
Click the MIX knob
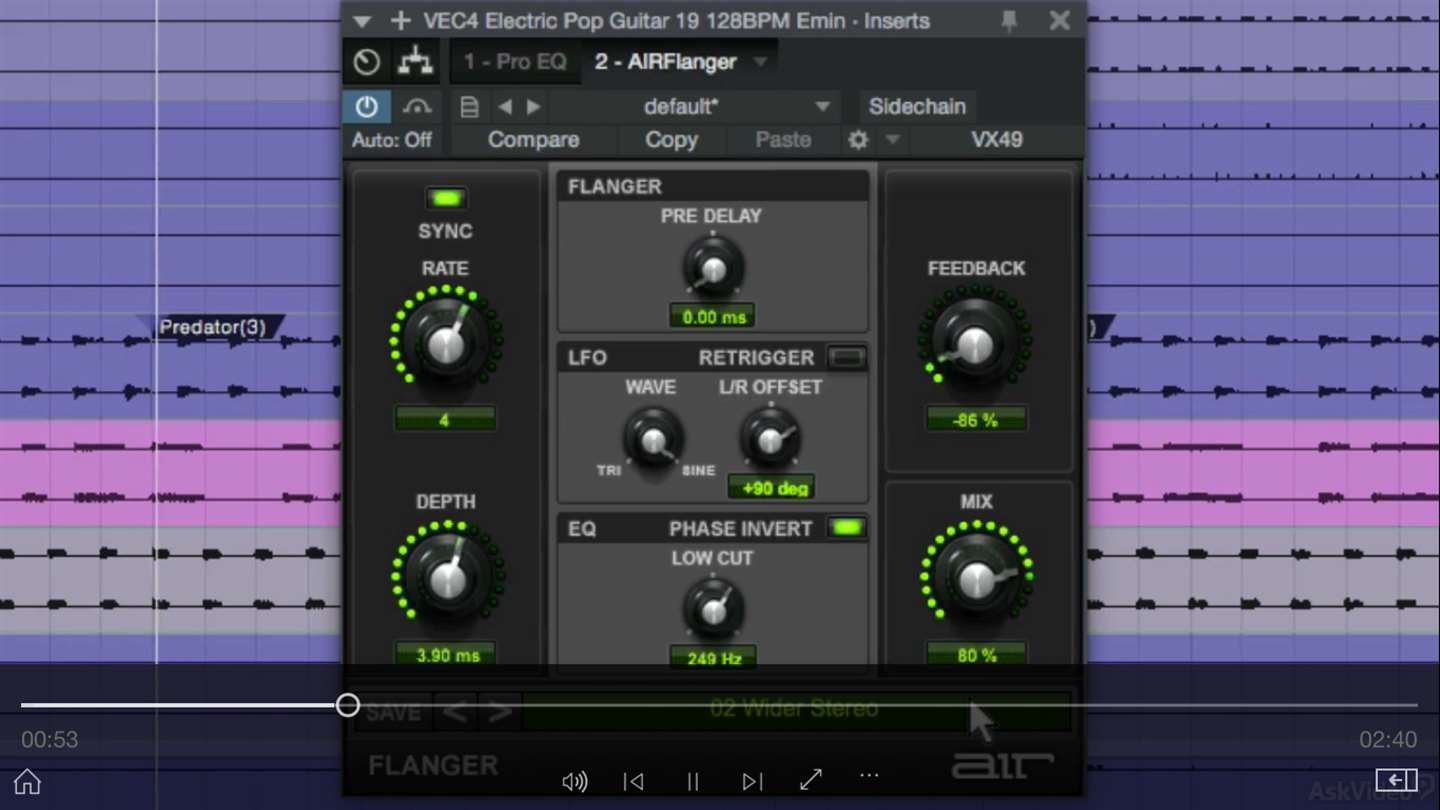[x=977, y=578]
